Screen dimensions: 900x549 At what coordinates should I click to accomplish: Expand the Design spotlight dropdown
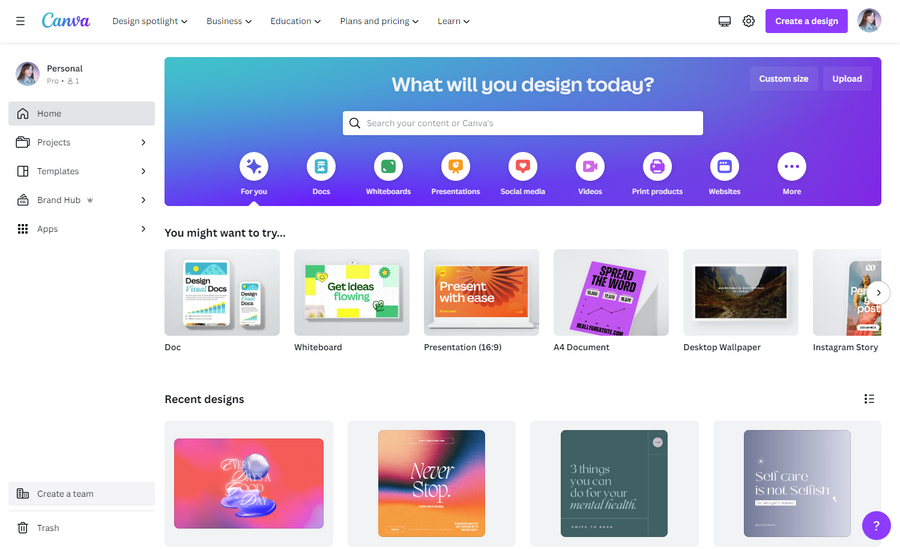point(150,21)
